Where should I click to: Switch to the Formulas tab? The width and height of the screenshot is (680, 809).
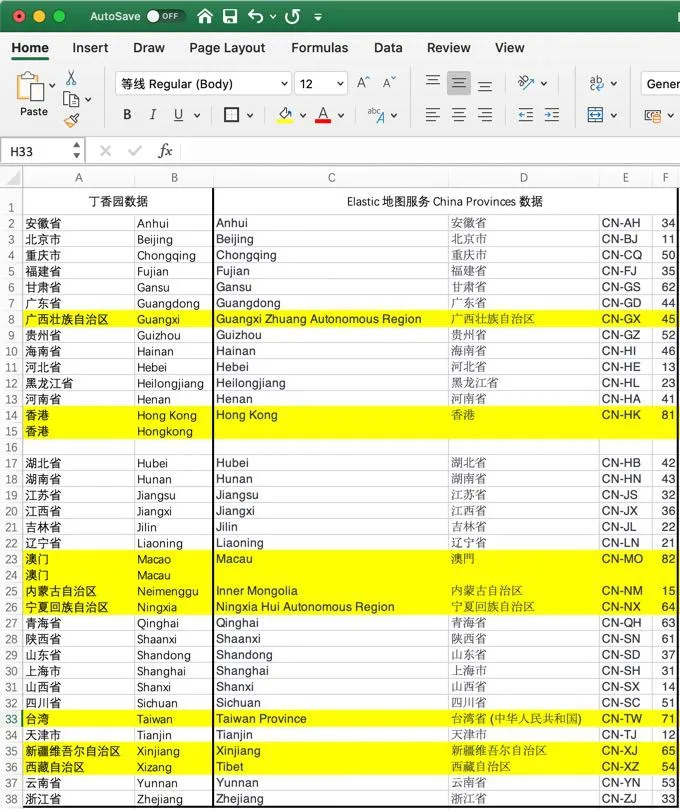(319, 47)
